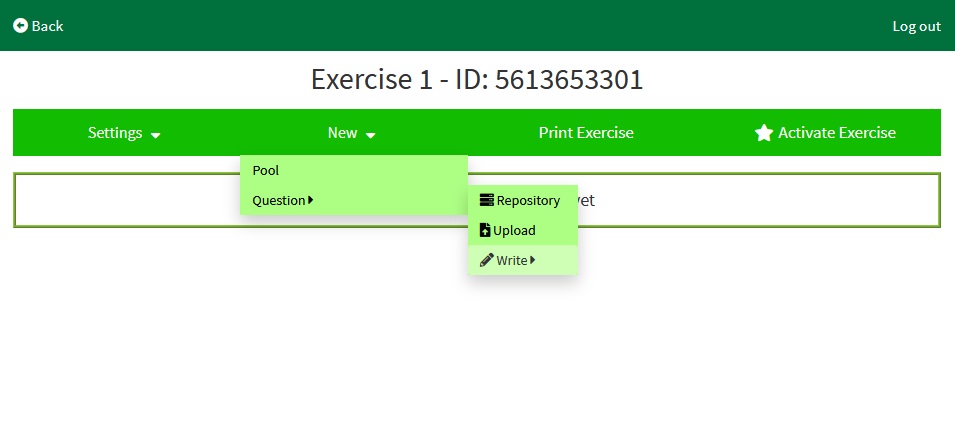Select Pool from the New menu
The height and width of the screenshot is (423, 955).
[x=266, y=170]
